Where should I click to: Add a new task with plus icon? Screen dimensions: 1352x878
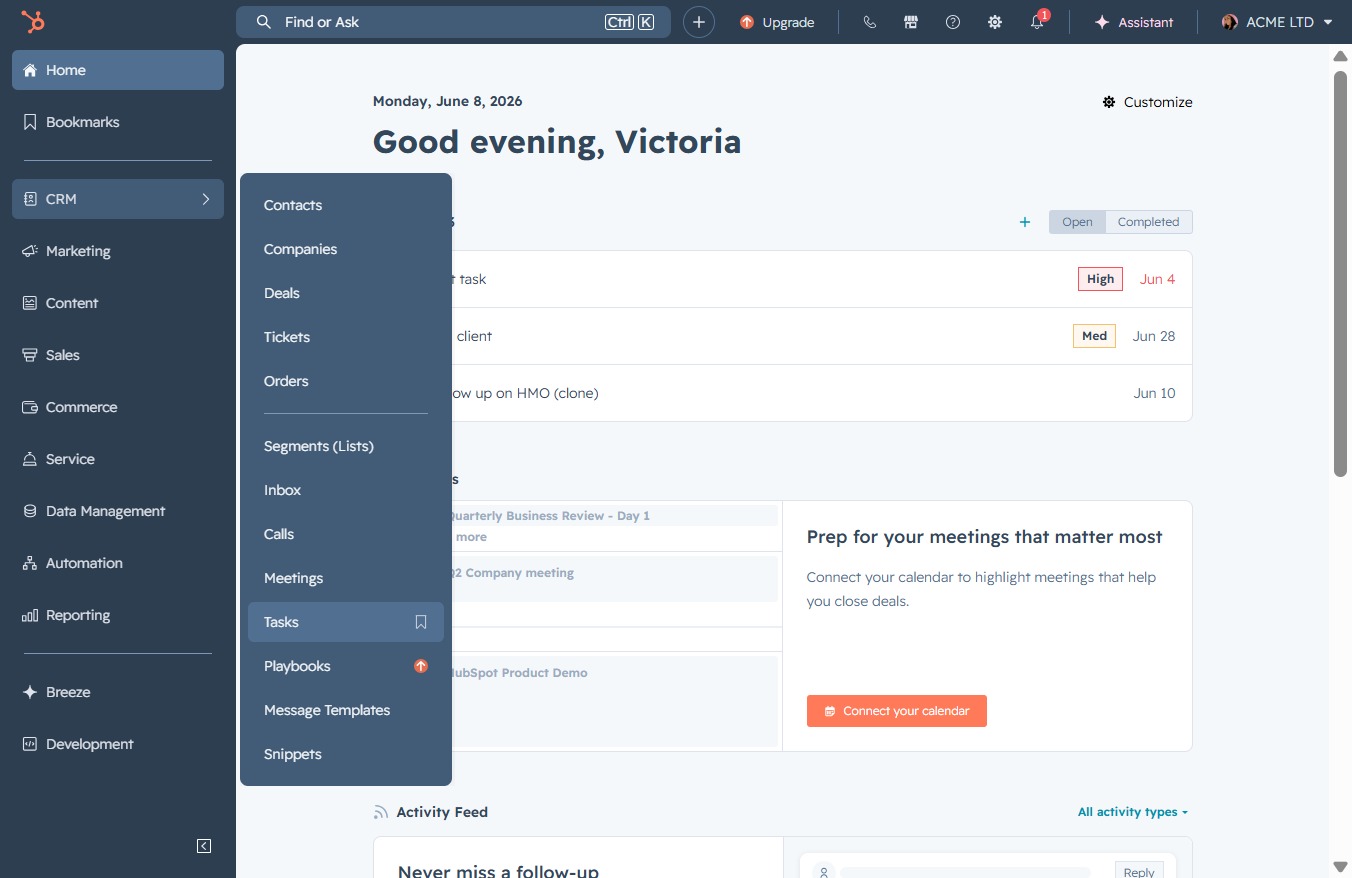click(x=1024, y=222)
